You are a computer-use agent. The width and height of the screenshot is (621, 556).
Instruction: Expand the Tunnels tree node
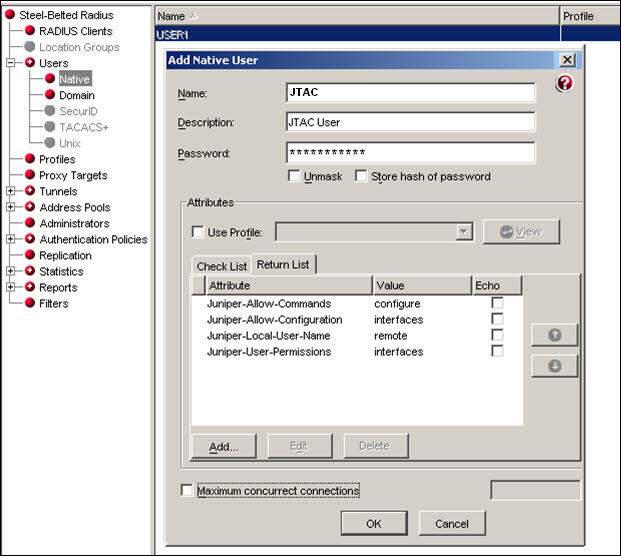point(10,191)
